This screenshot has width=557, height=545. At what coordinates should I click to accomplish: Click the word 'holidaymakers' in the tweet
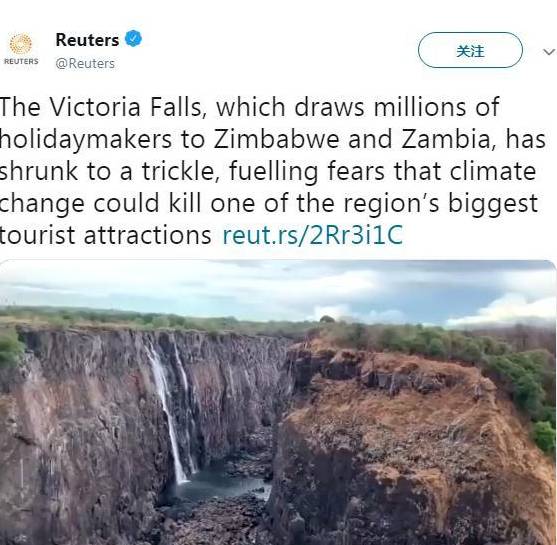pyautogui.click(x=86, y=140)
